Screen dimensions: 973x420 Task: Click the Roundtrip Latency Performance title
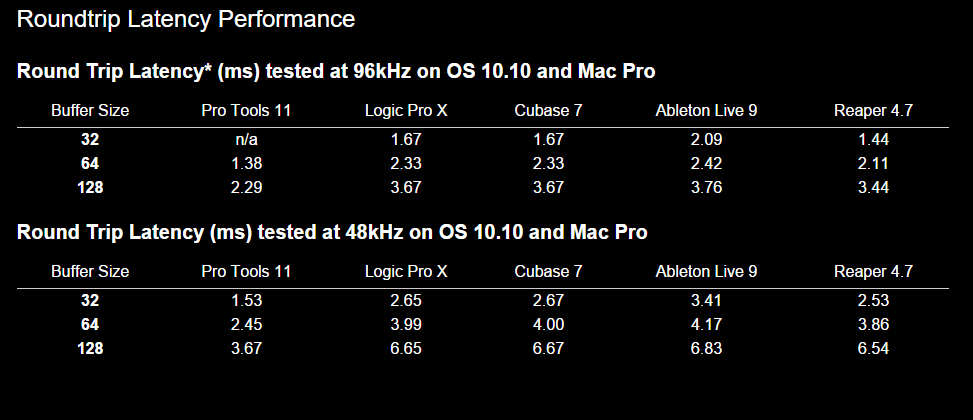tap(186, 19)
